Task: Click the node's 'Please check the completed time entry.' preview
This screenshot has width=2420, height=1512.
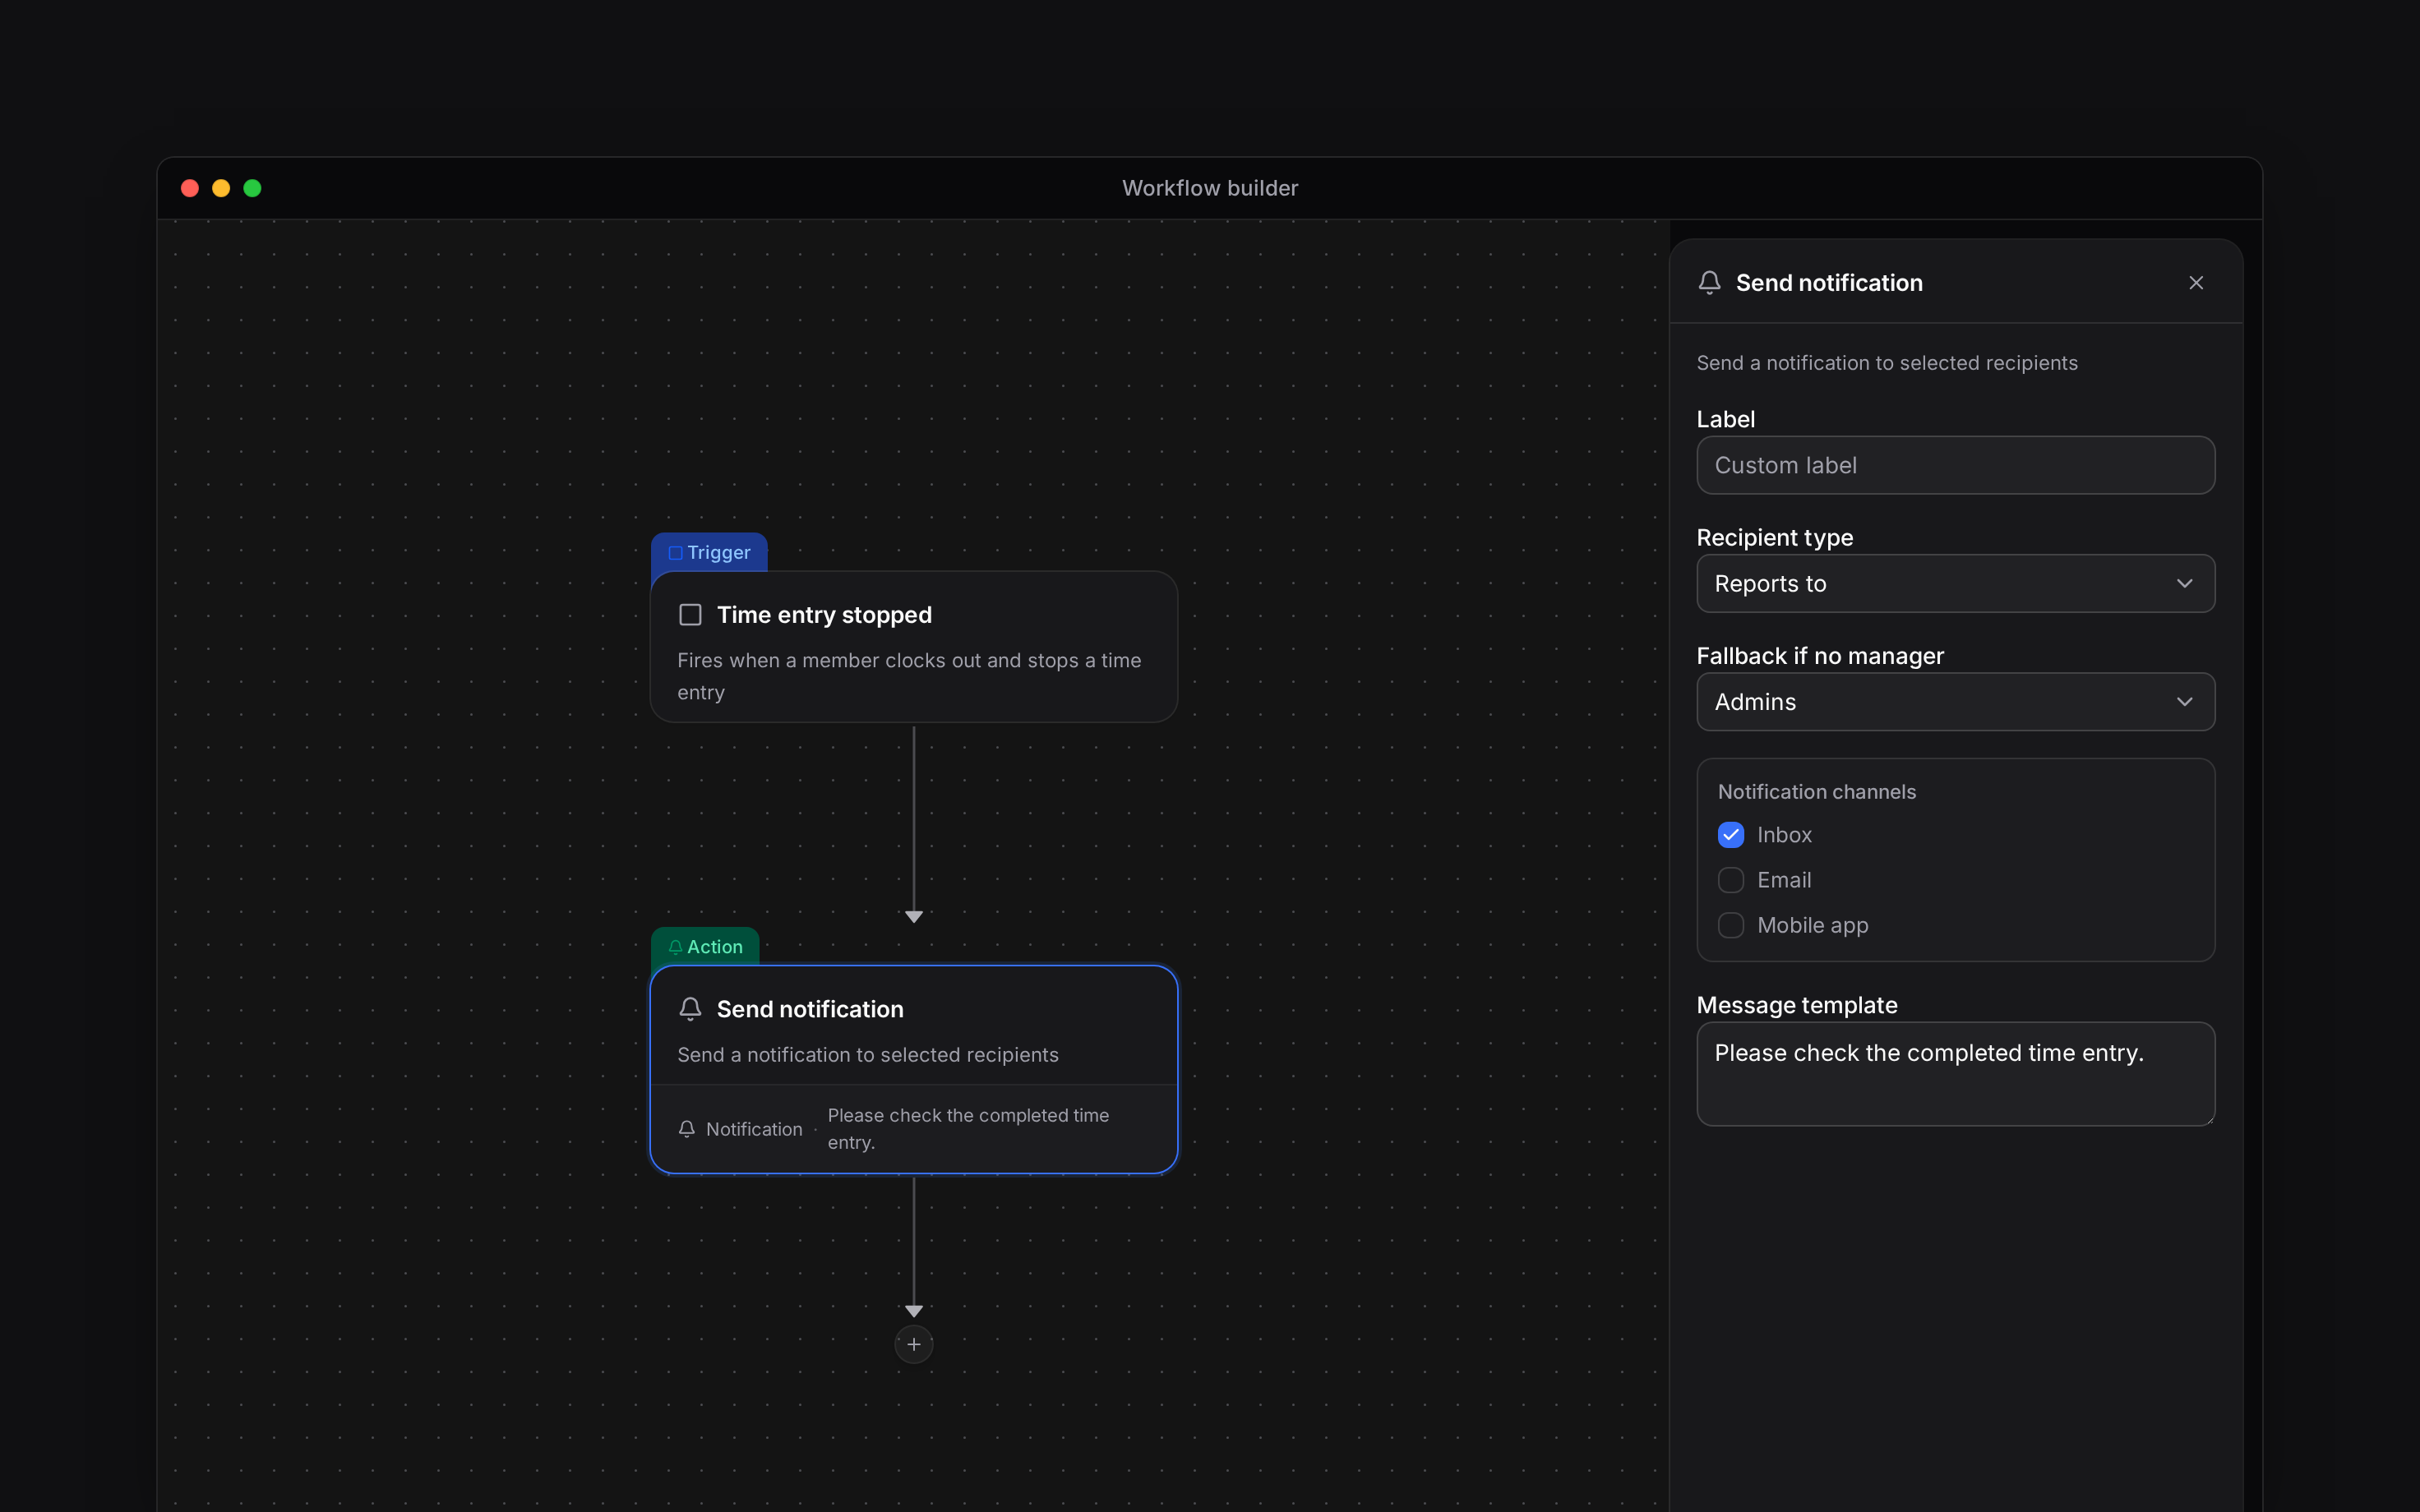Action: 968,1129
